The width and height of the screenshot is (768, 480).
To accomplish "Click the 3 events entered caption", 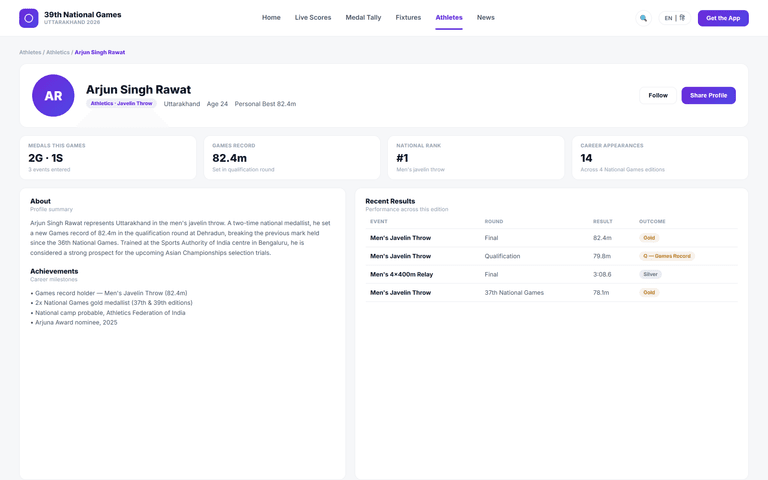I will (x=49, y=170).
